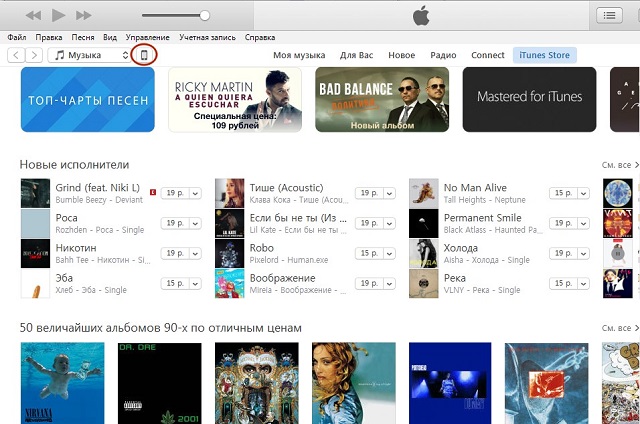Go forward with the right arrow button
This screenshot has width=640, height=424.
point(34,55)
